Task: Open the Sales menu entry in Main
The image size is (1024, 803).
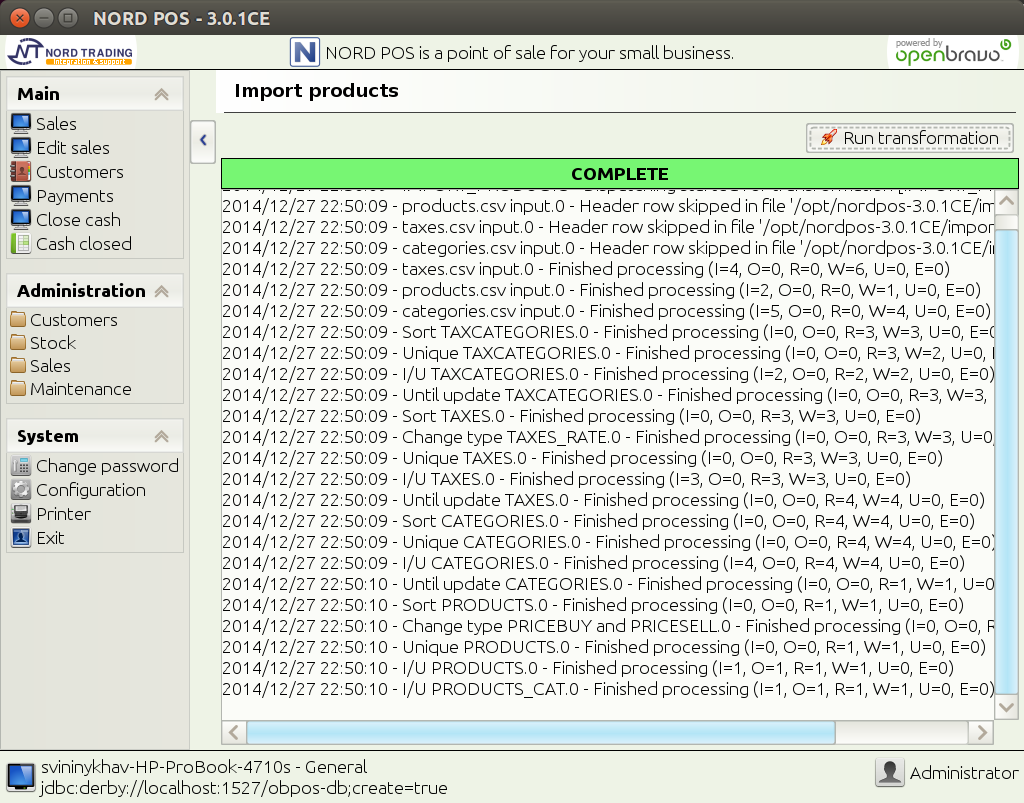Action: [x=56, y=123]
